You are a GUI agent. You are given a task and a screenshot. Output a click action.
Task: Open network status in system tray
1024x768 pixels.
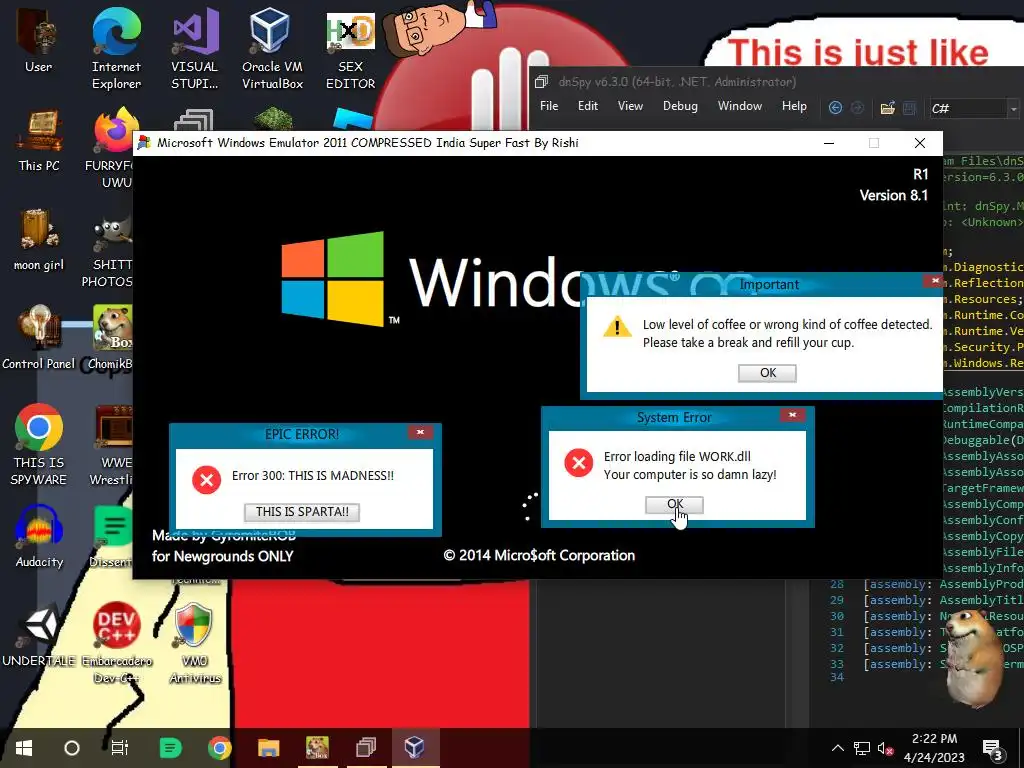click(x=862, y=748)
